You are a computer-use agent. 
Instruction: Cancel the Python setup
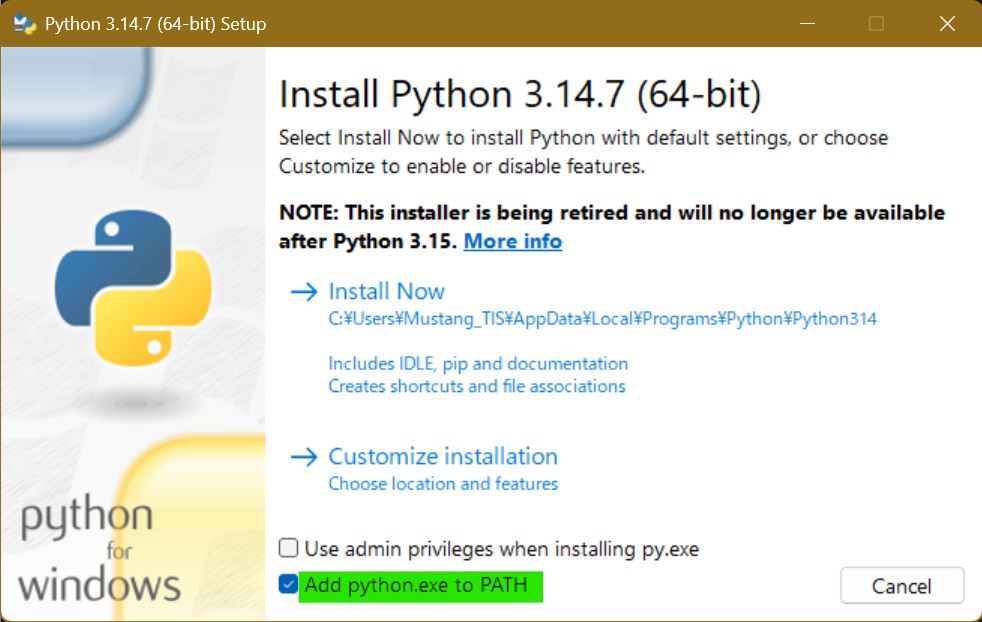pos(902,586)
